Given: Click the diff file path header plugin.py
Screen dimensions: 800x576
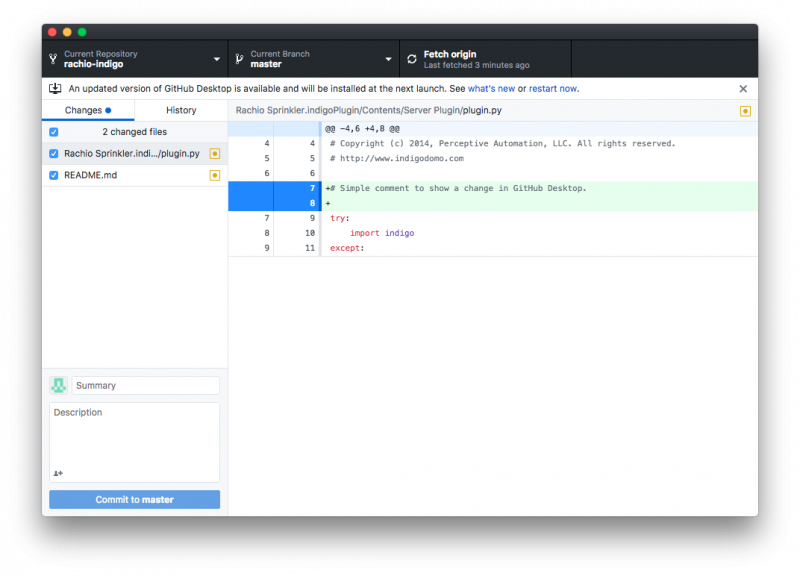Looking at the screenshot, I should pos(368,110).
